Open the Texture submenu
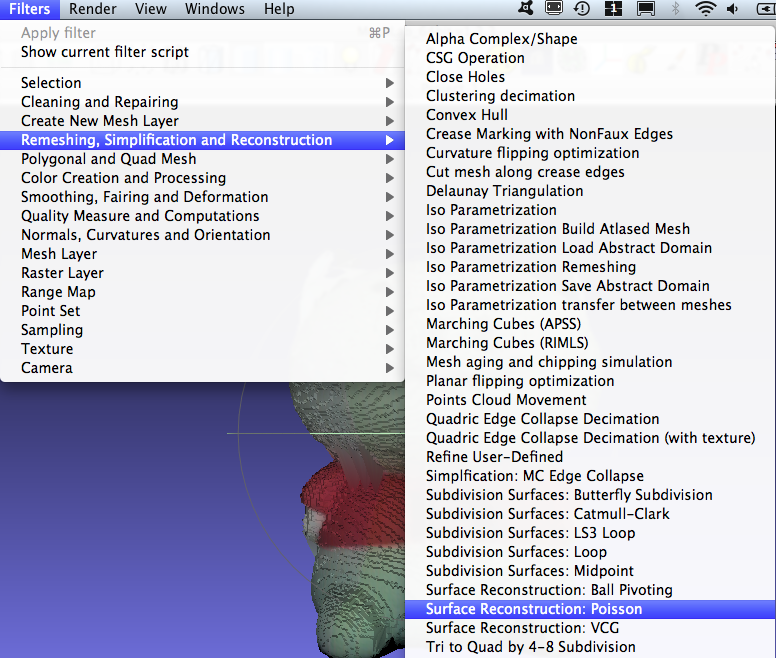This screenshot has width=776, height=658. click(x=202, y=349)
